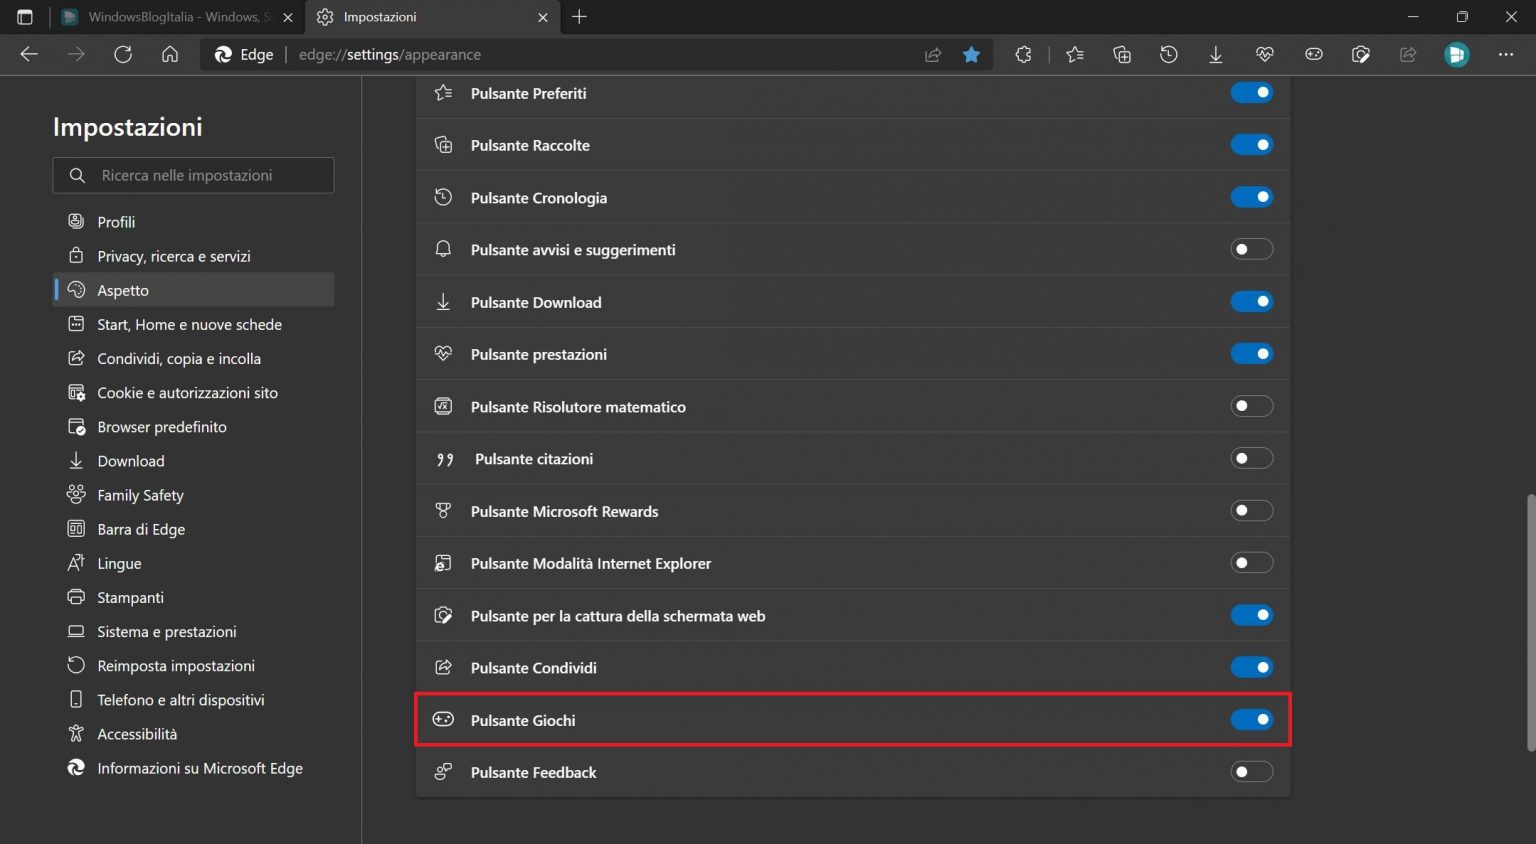This screenshot has height=844, width=1536.
Task: Click the page sharing icon in the address bar
Action: (932, 54)
